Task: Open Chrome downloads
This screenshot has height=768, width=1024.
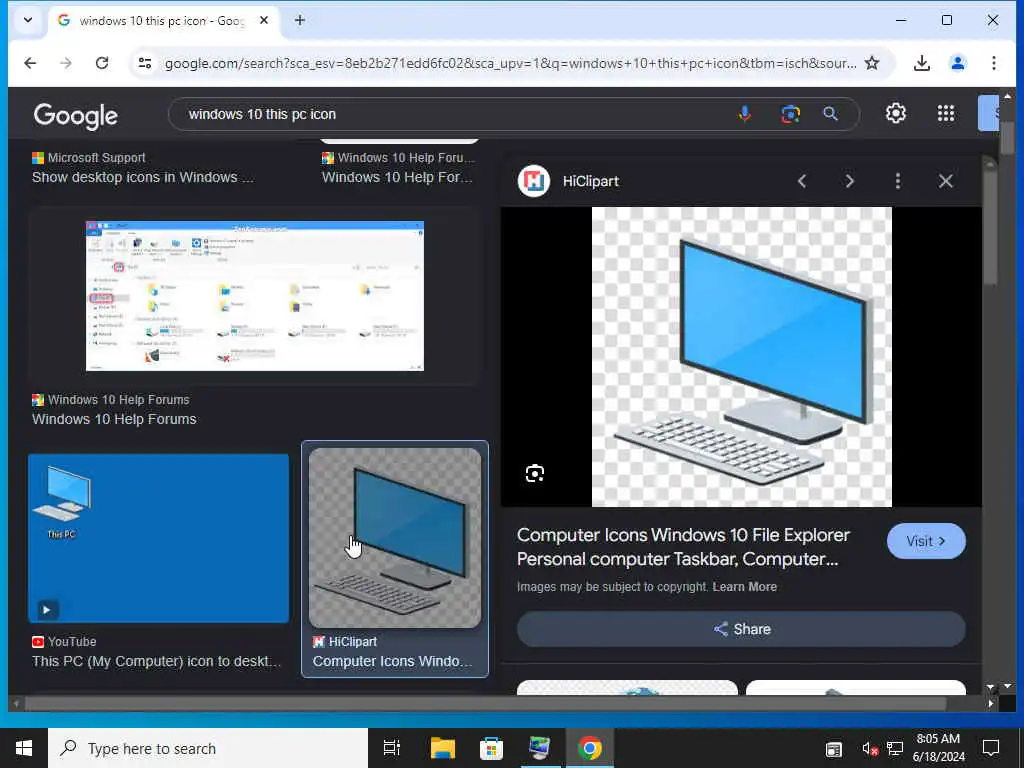Action: 921,63
